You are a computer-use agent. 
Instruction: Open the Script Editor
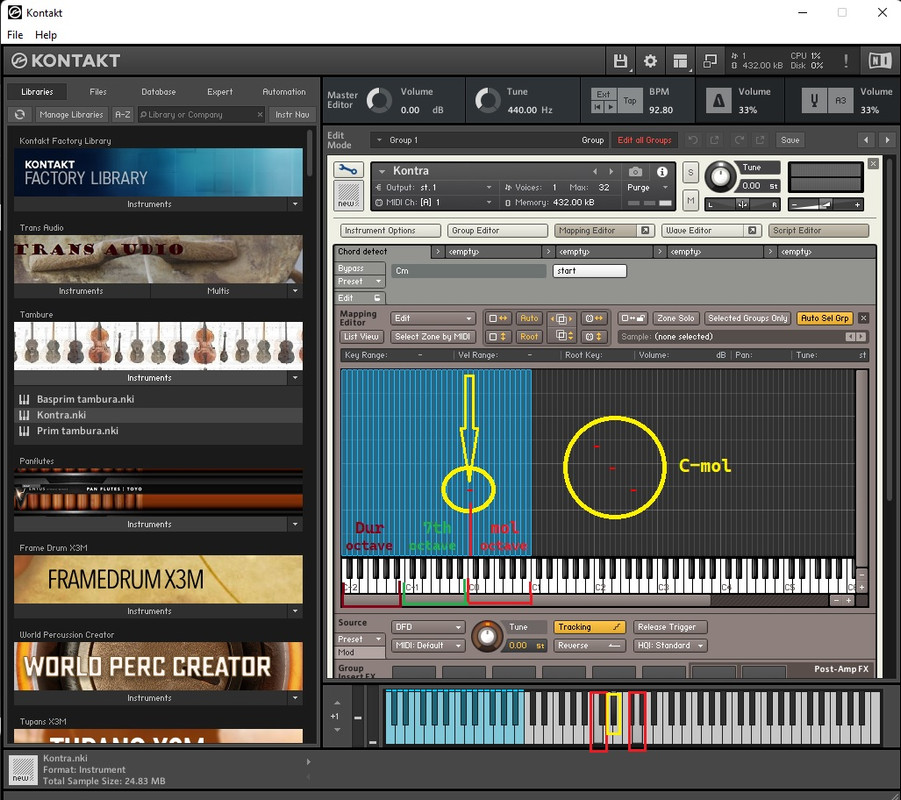818,230
